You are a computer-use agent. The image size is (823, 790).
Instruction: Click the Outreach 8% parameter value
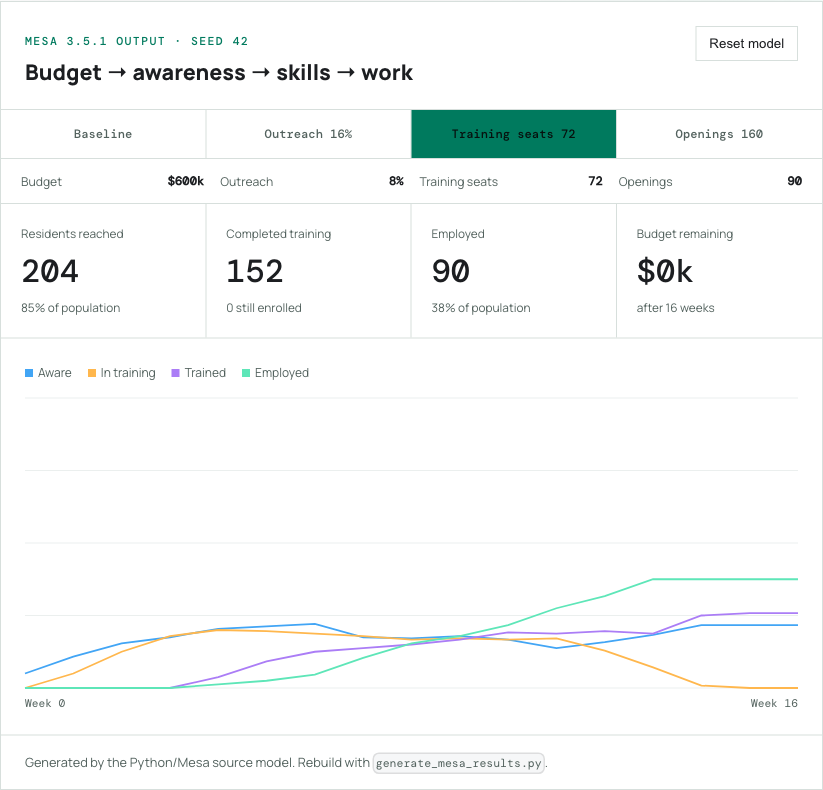(x=396, y=181)
